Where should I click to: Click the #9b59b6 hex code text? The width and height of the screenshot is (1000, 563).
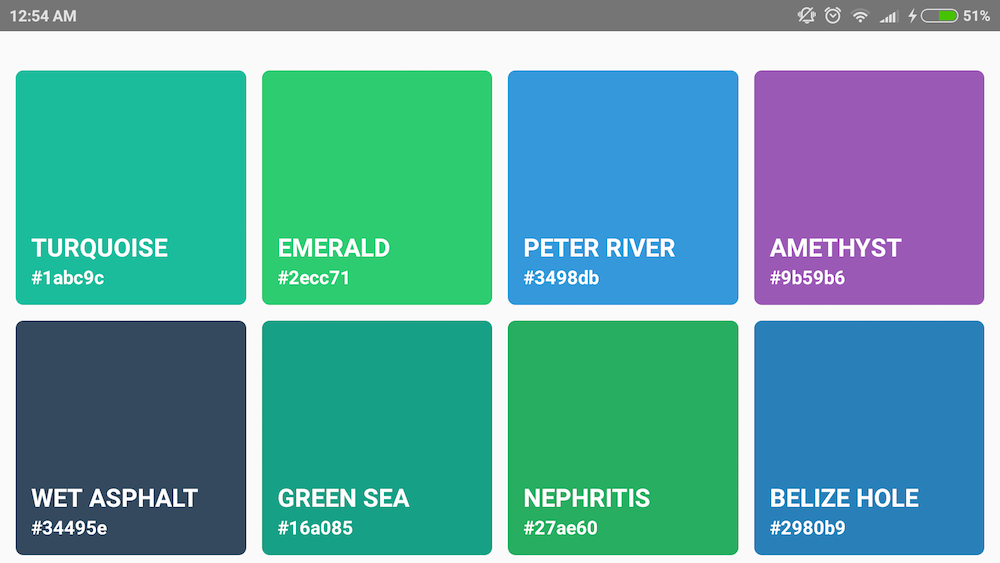click(x=807, y=278)
